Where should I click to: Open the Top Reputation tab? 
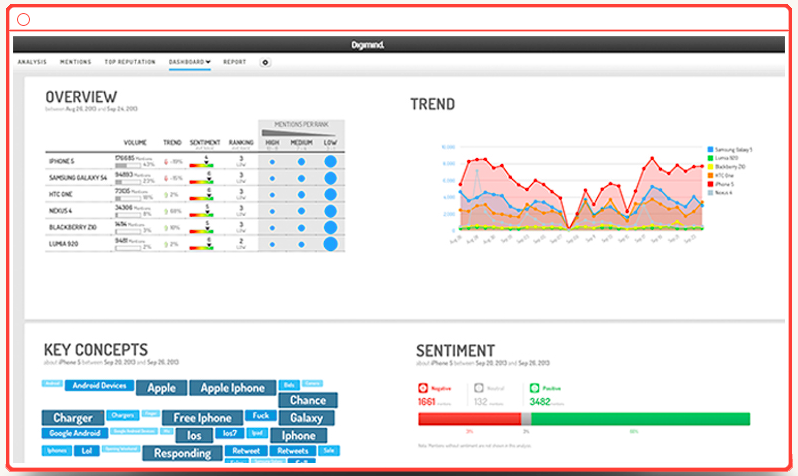130,62
